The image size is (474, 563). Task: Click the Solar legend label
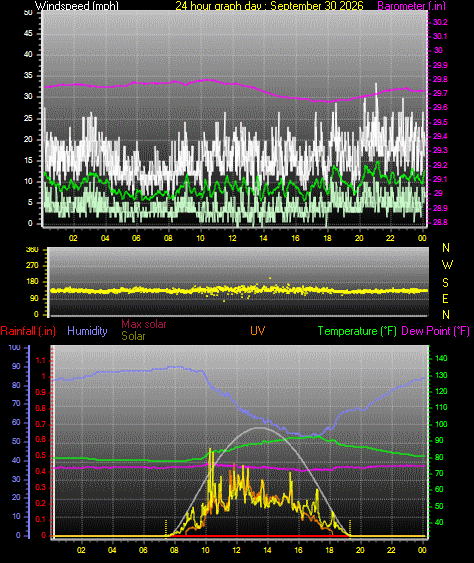point(133,336)
